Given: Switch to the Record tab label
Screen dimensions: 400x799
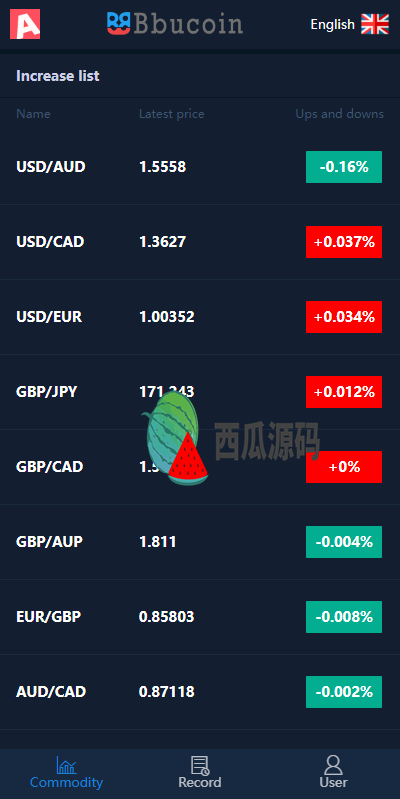Looking at the screenshot, I should 200,782.
